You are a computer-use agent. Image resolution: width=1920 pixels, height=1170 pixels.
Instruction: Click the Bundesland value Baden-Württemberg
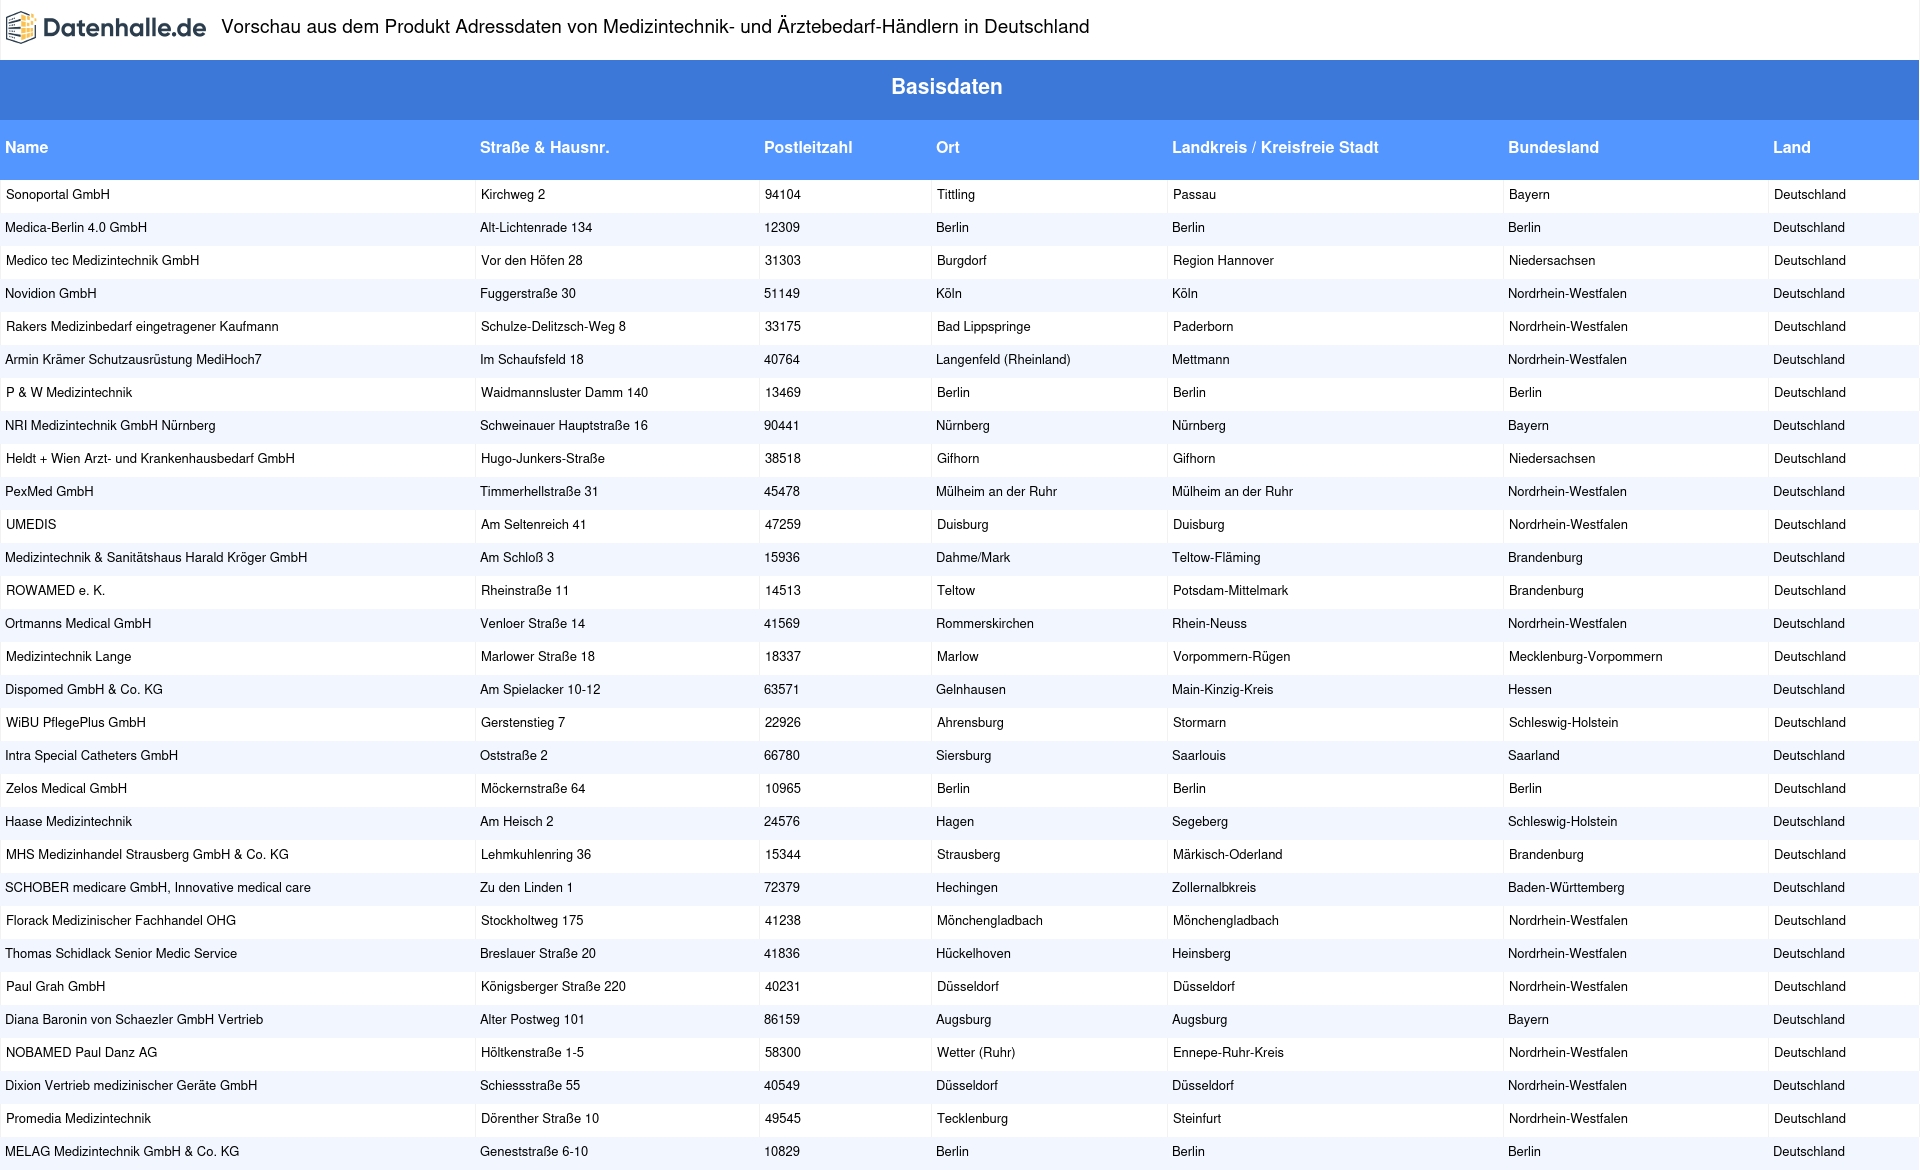[1566, 888]
